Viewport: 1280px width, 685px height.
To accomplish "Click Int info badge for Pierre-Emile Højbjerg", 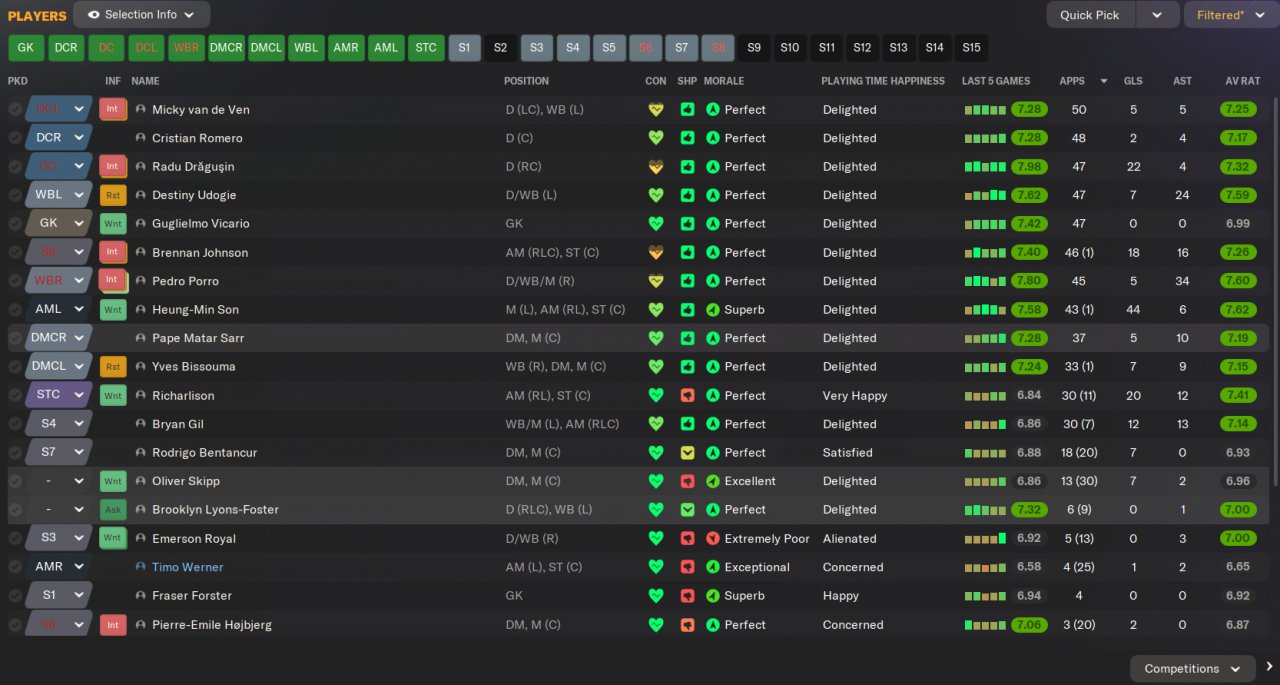I will click(113, 624).
